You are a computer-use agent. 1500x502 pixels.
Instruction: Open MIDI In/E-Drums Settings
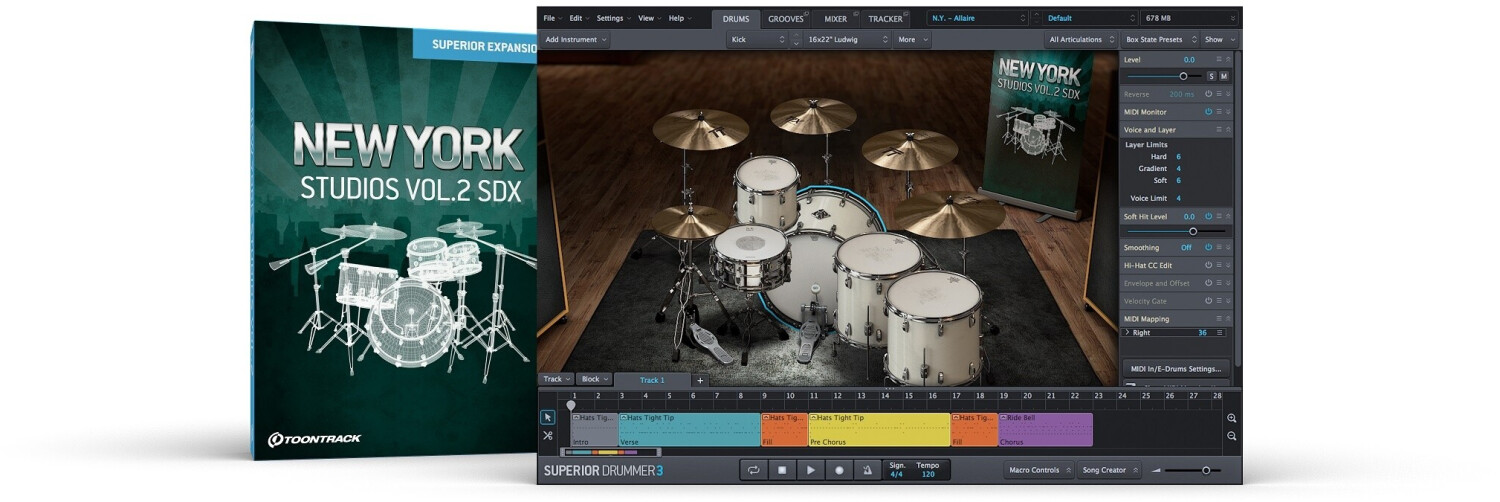click(x=1176, y=369)
